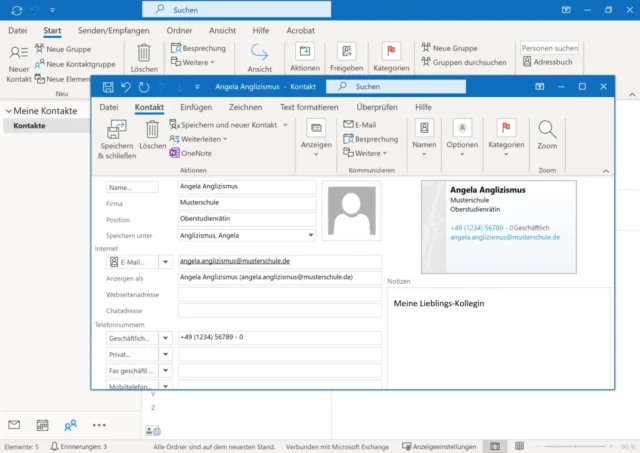Toggle the reading view button in status bar
The height and width of the screenshot is (453, 640).
(518, 446)
